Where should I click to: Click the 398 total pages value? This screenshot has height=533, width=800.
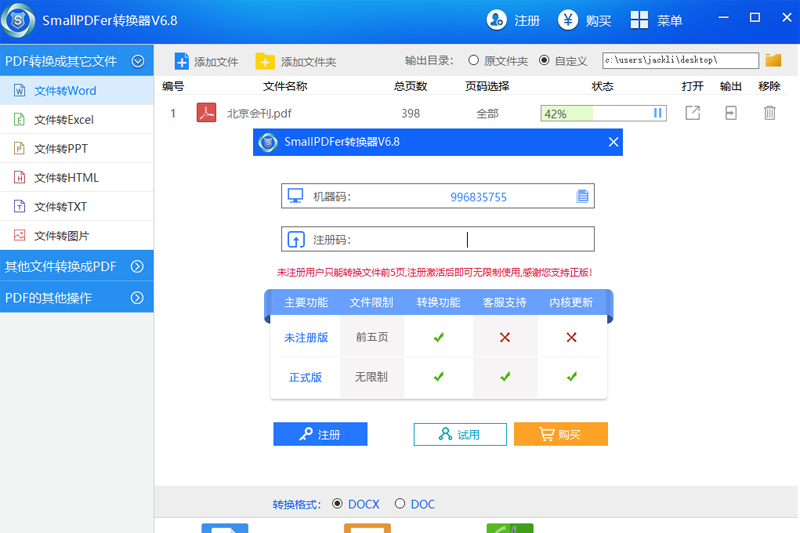(x=410, y=113)
